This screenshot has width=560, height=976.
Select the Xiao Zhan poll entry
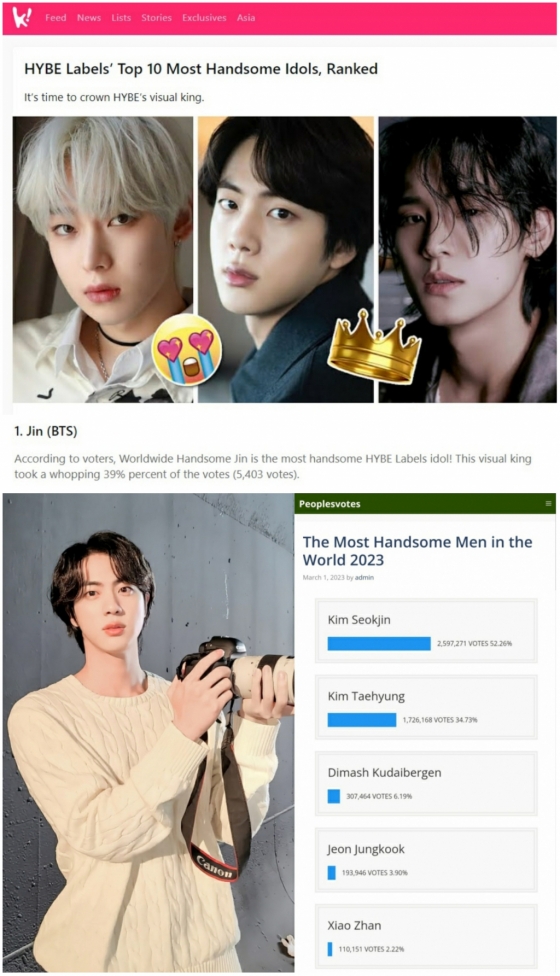[x=426, y=937]
